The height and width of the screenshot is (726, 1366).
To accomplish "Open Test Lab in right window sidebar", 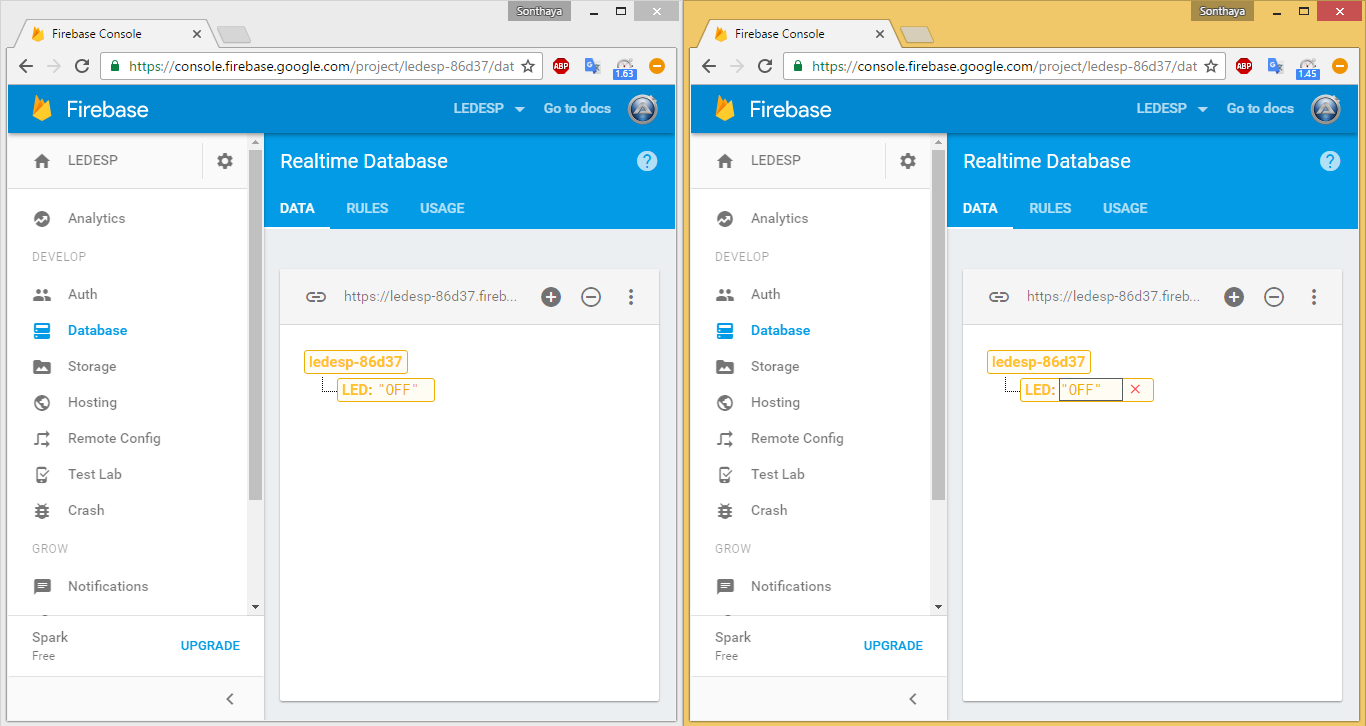I will click(x=811, y=474).
